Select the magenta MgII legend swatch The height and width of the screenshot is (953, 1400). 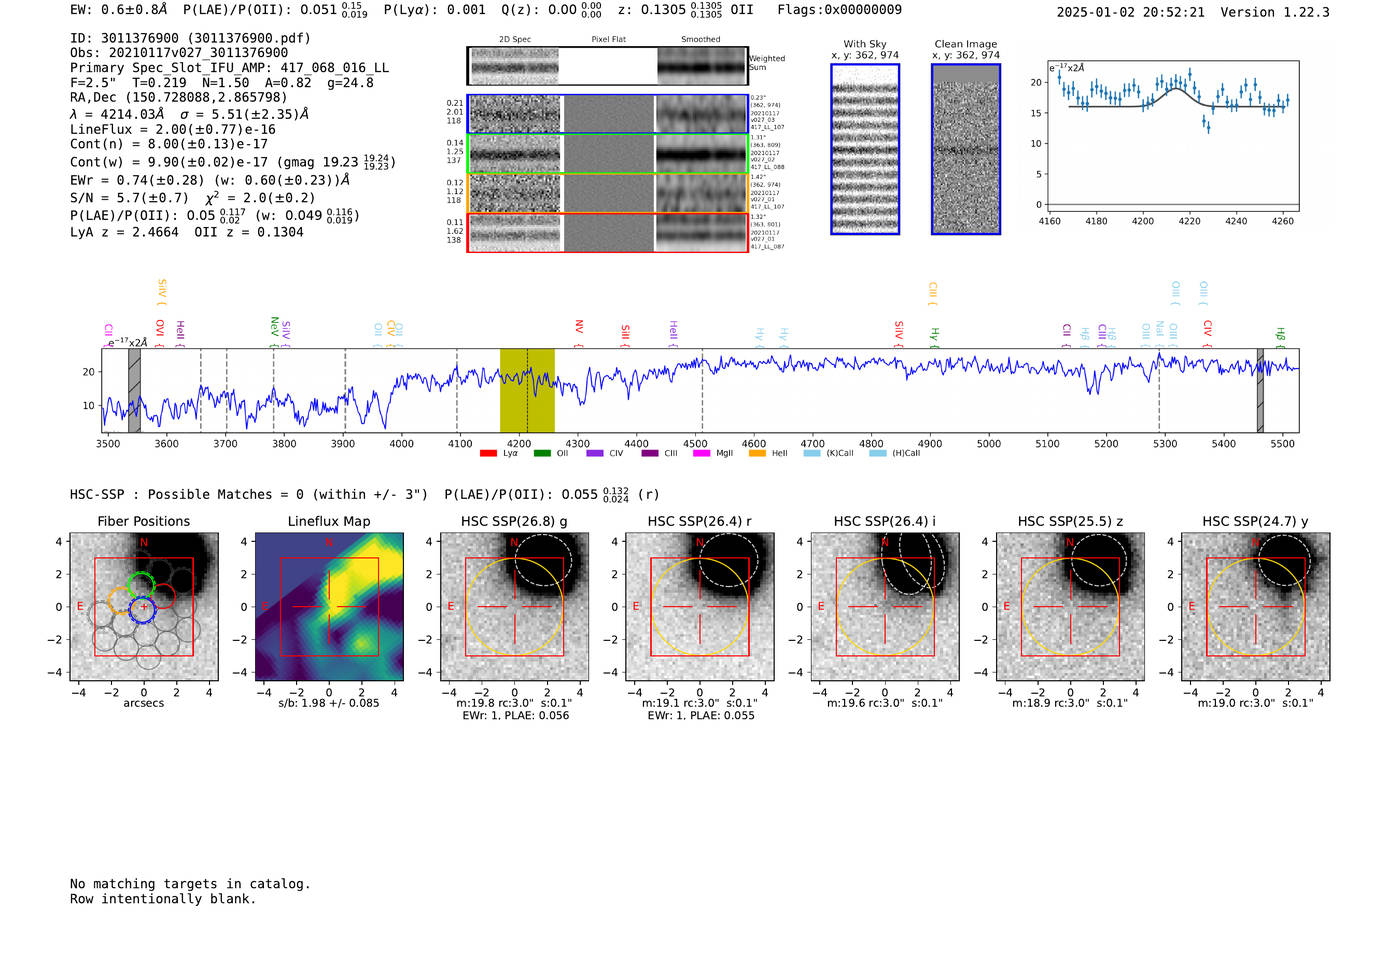point(701,454)
